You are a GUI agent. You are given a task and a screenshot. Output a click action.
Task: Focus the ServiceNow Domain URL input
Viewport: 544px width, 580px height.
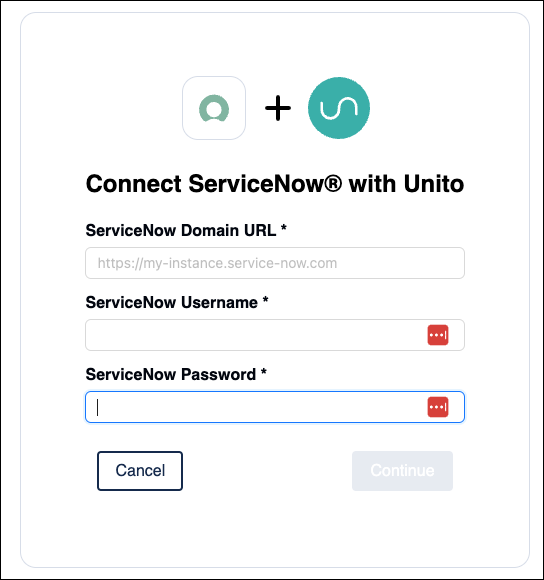(x=275, y=263)
